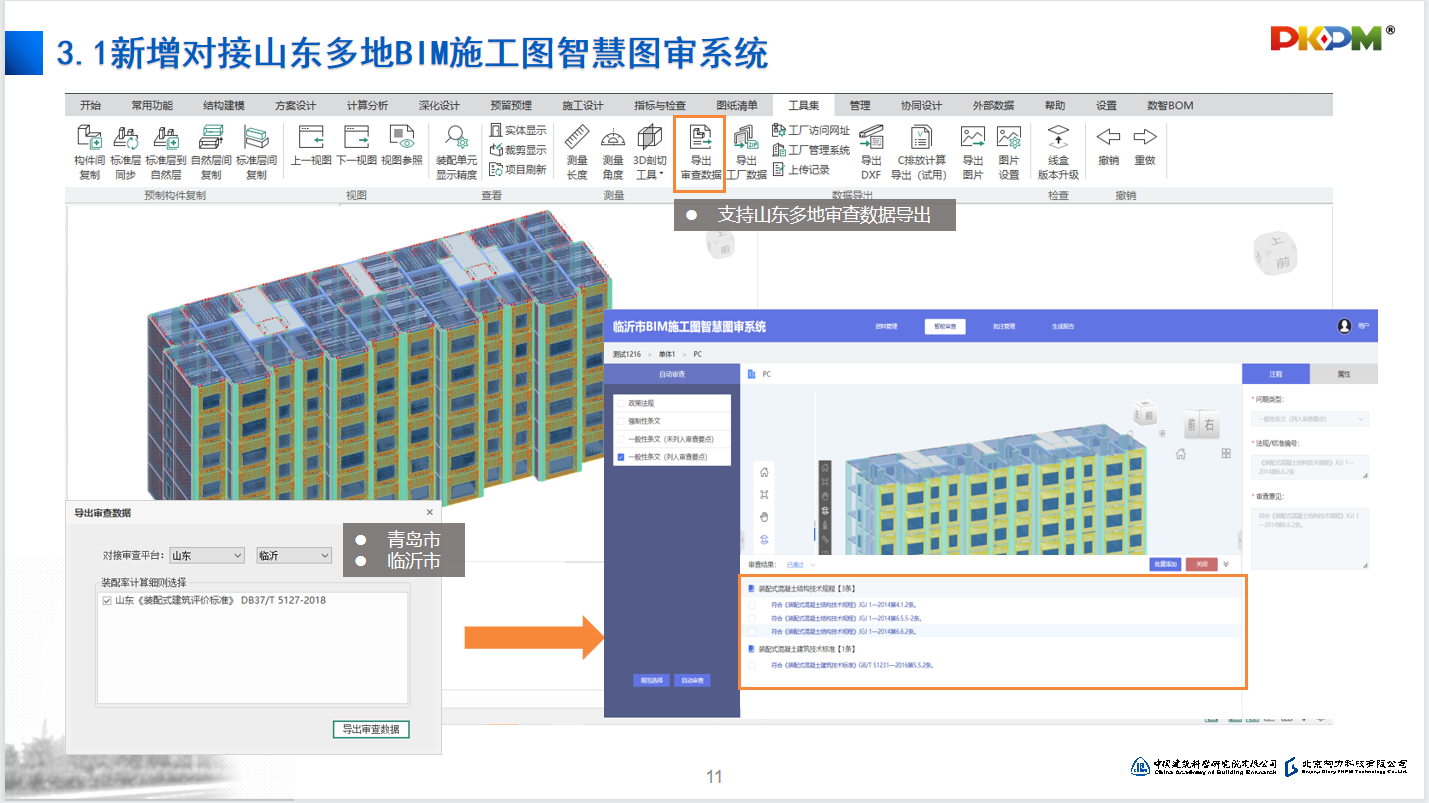Open 工厂管理系统 in the ribbon

811,150
